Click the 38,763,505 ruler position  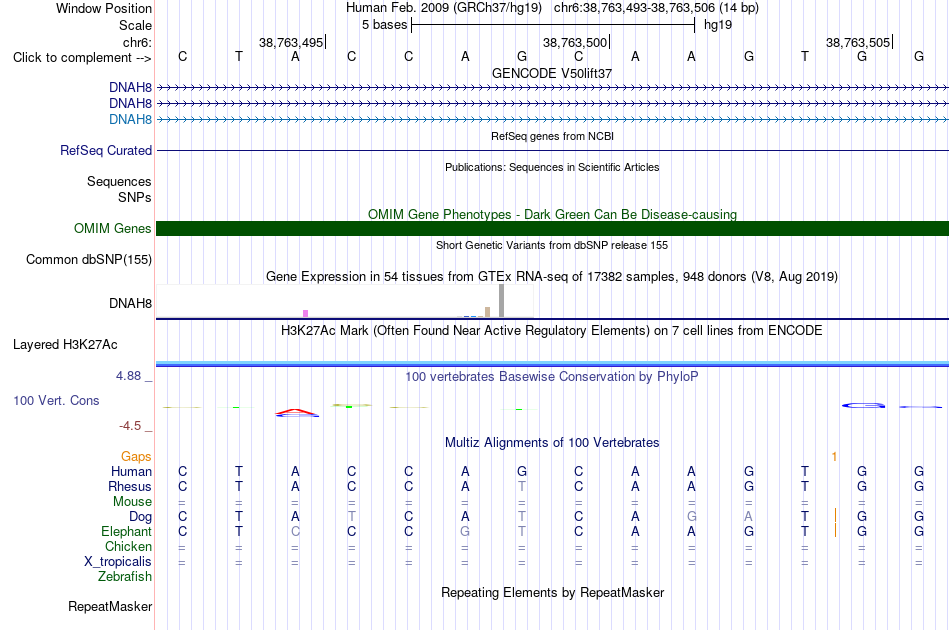tap(858, 42)
